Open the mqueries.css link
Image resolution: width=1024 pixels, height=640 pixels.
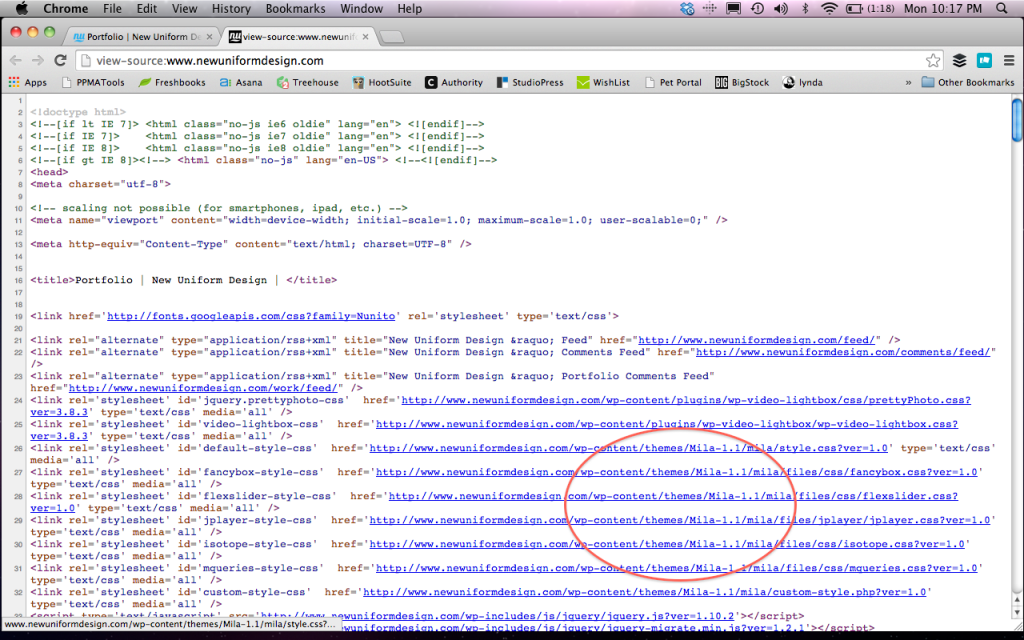pos(677,568)
